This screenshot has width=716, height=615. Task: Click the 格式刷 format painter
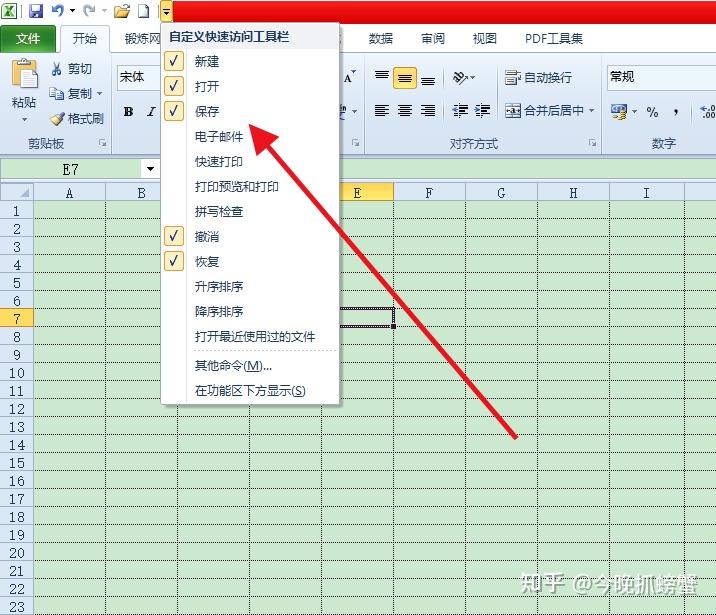click(77, 119)
